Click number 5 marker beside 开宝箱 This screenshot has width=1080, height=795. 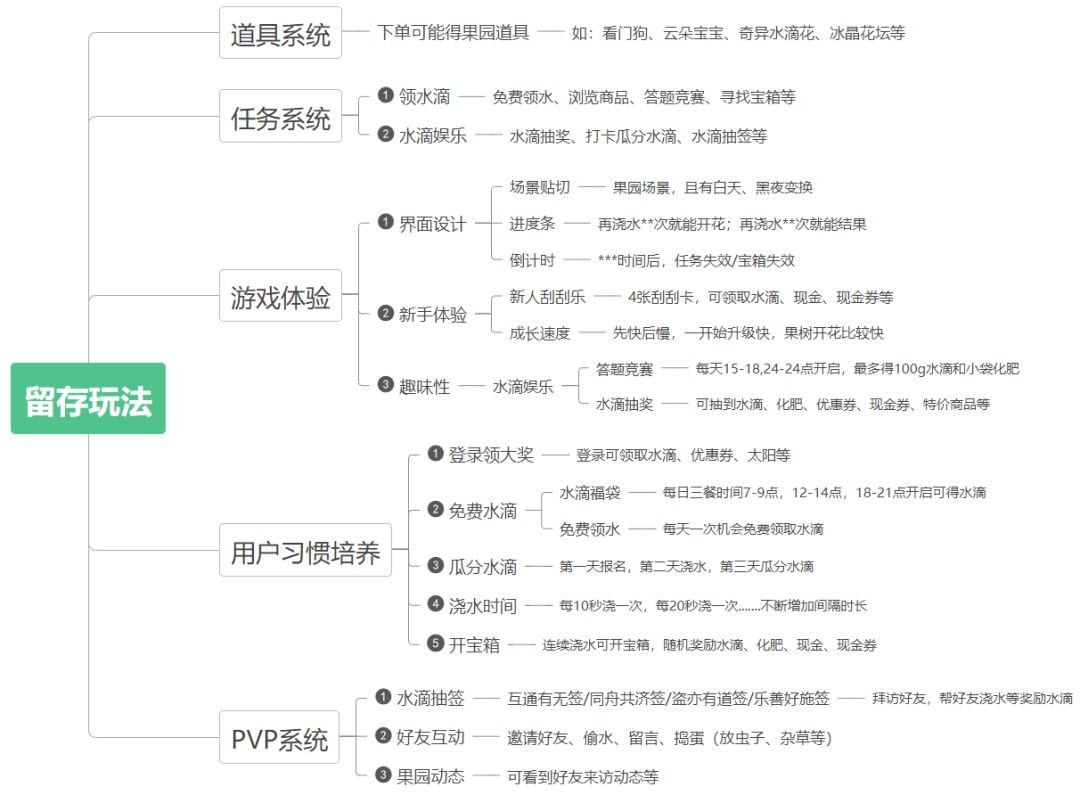pos(435,643)
